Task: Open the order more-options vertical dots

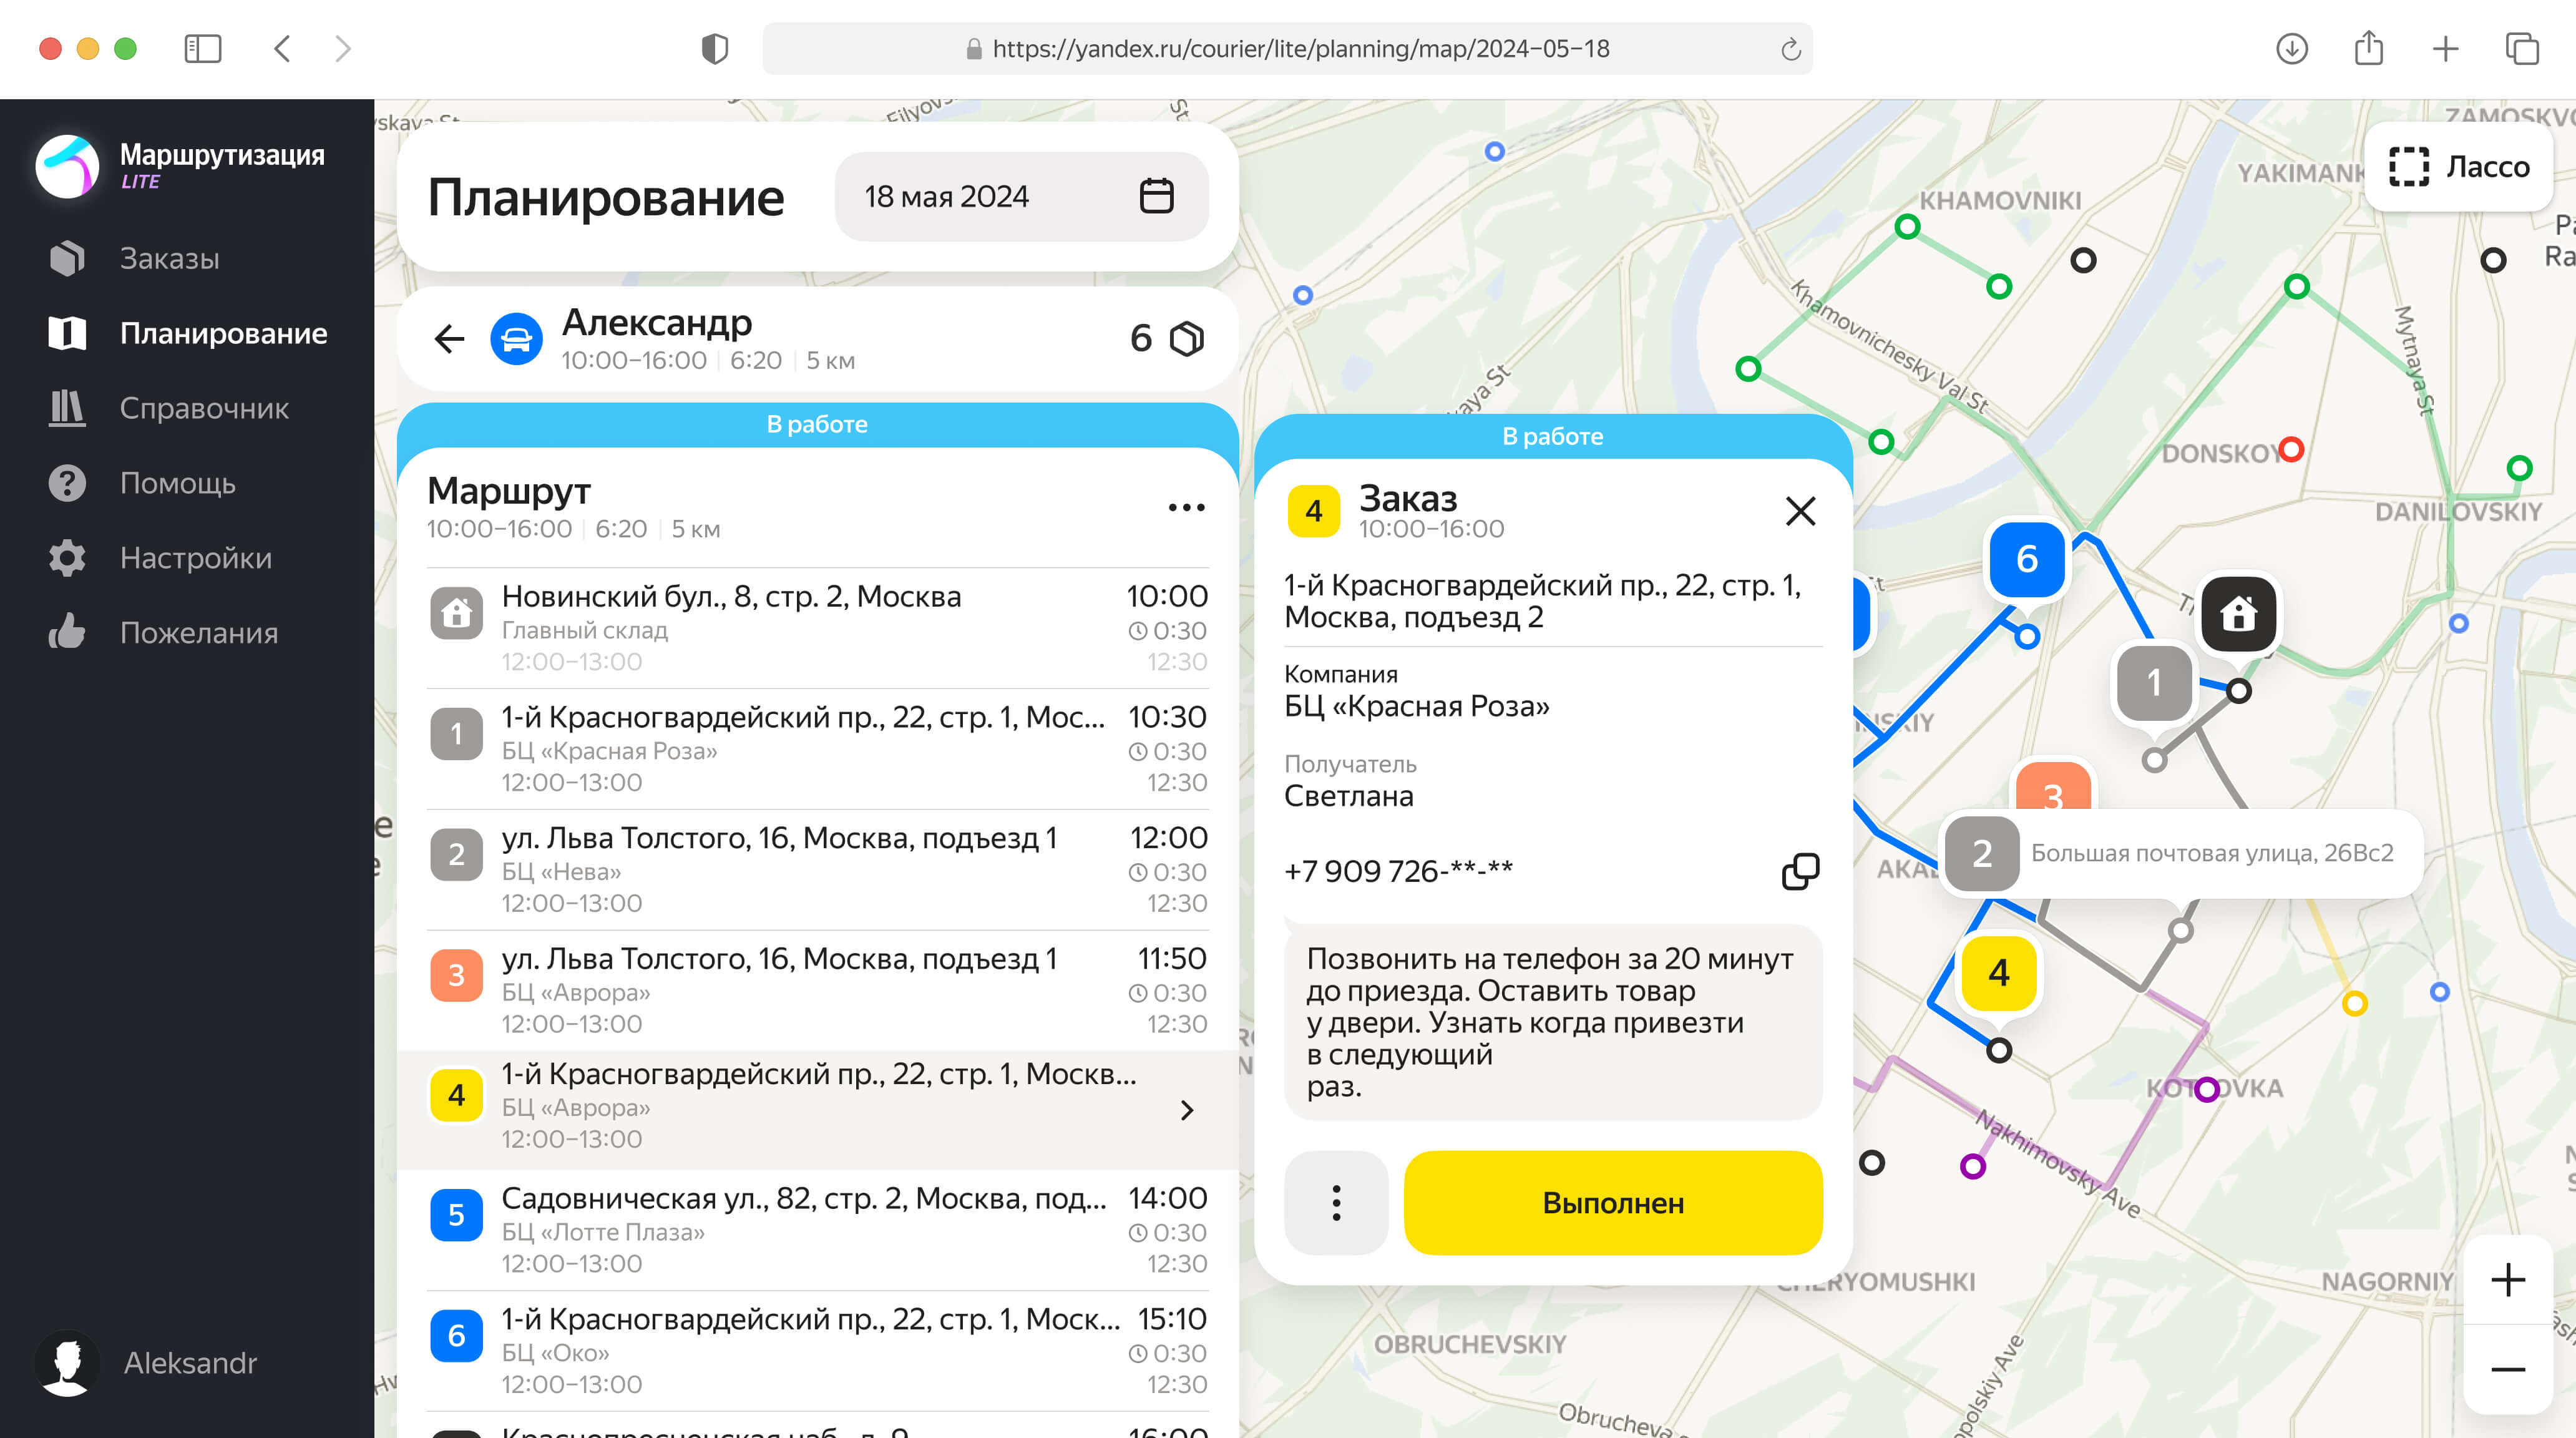Action: (x=1336, y=1203)
